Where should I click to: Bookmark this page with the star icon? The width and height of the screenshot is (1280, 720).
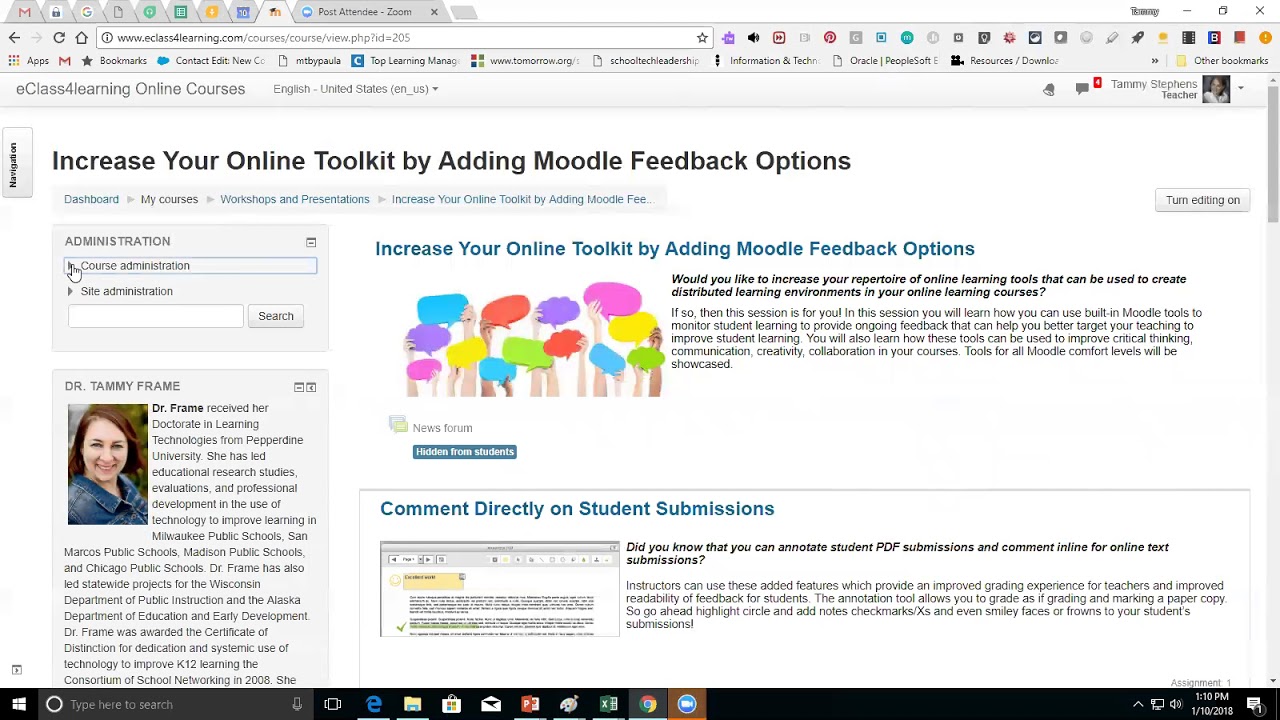702,38
